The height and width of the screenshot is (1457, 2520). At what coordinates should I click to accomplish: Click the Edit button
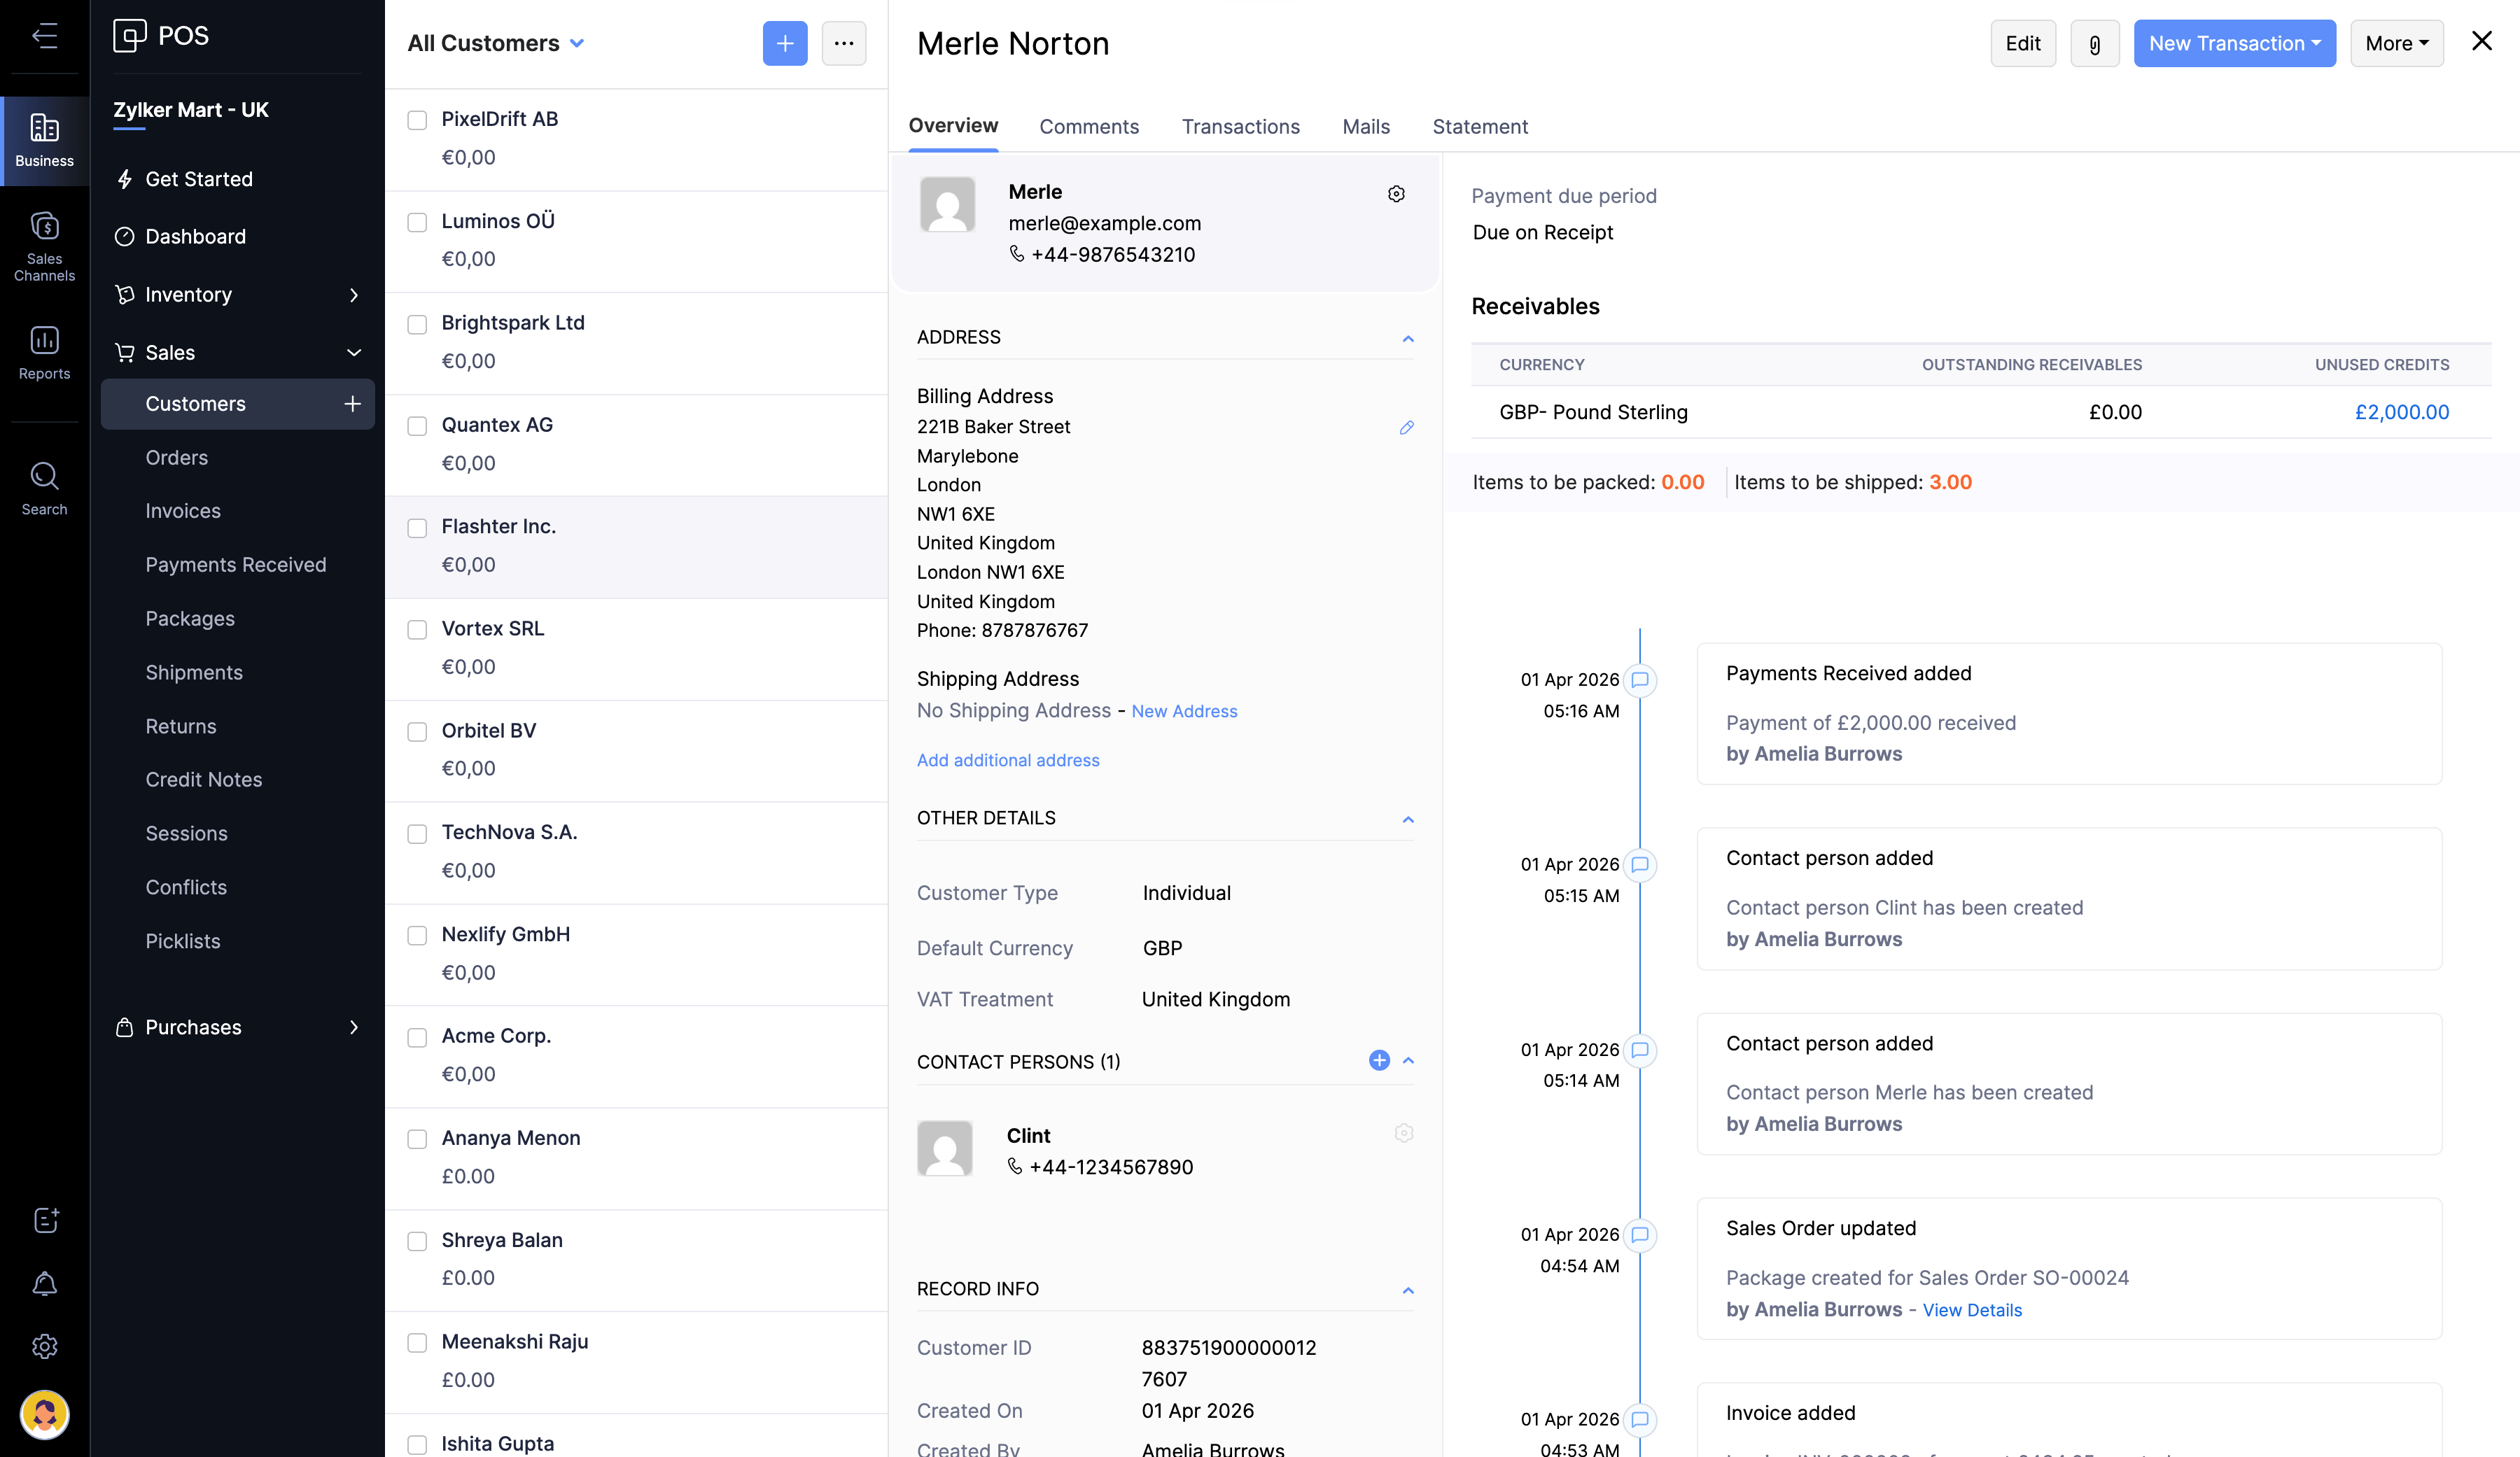[x=2022, y=44]
